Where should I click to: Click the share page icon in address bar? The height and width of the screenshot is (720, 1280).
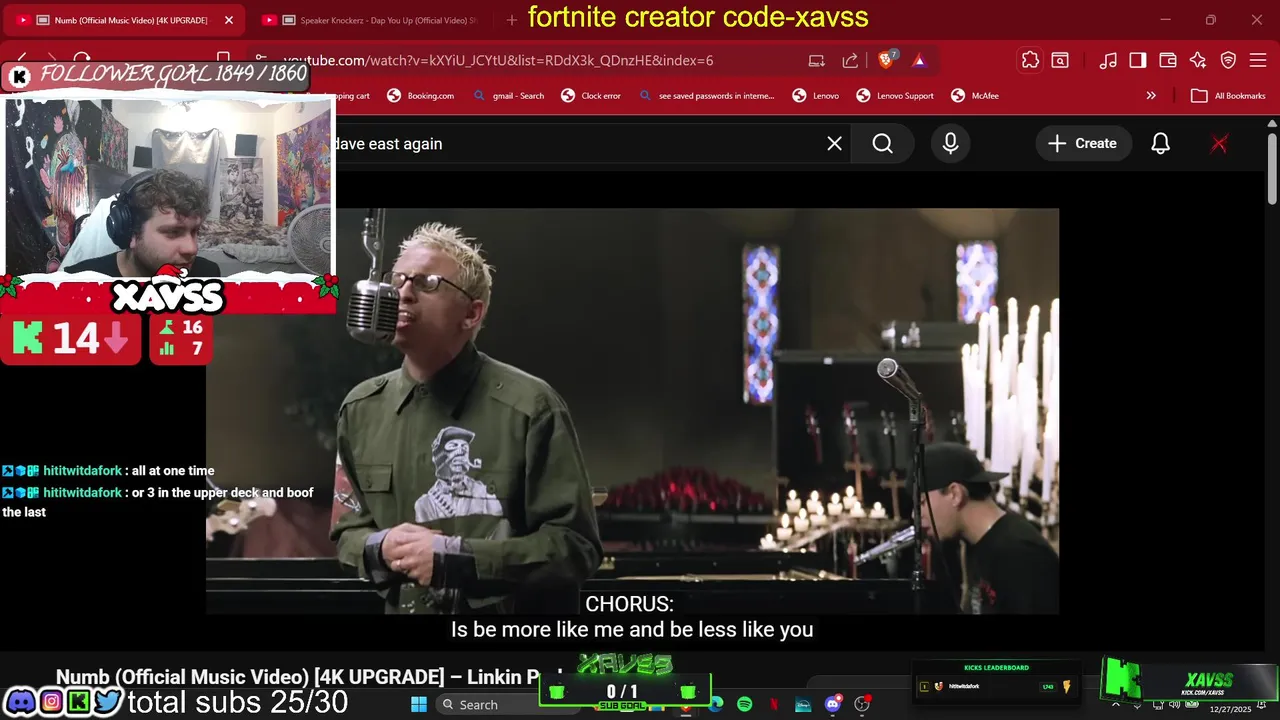click(x=850, y=60)
